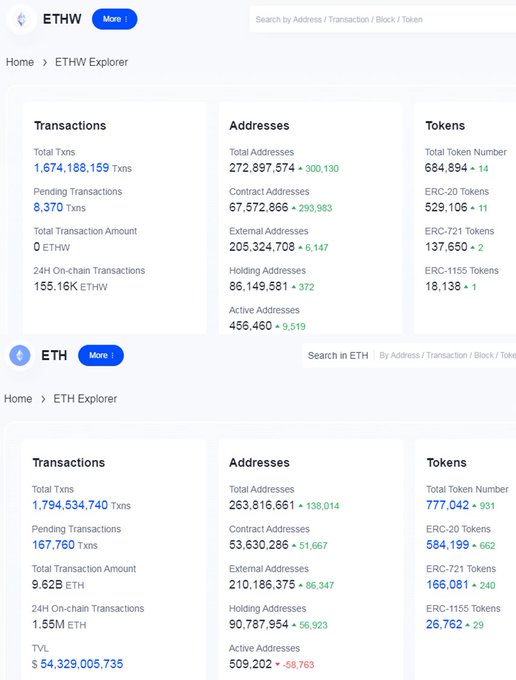Open ETH ERC-20 tokens count 584,199
This screenshot has height=680, width=516.
point(447,545)
